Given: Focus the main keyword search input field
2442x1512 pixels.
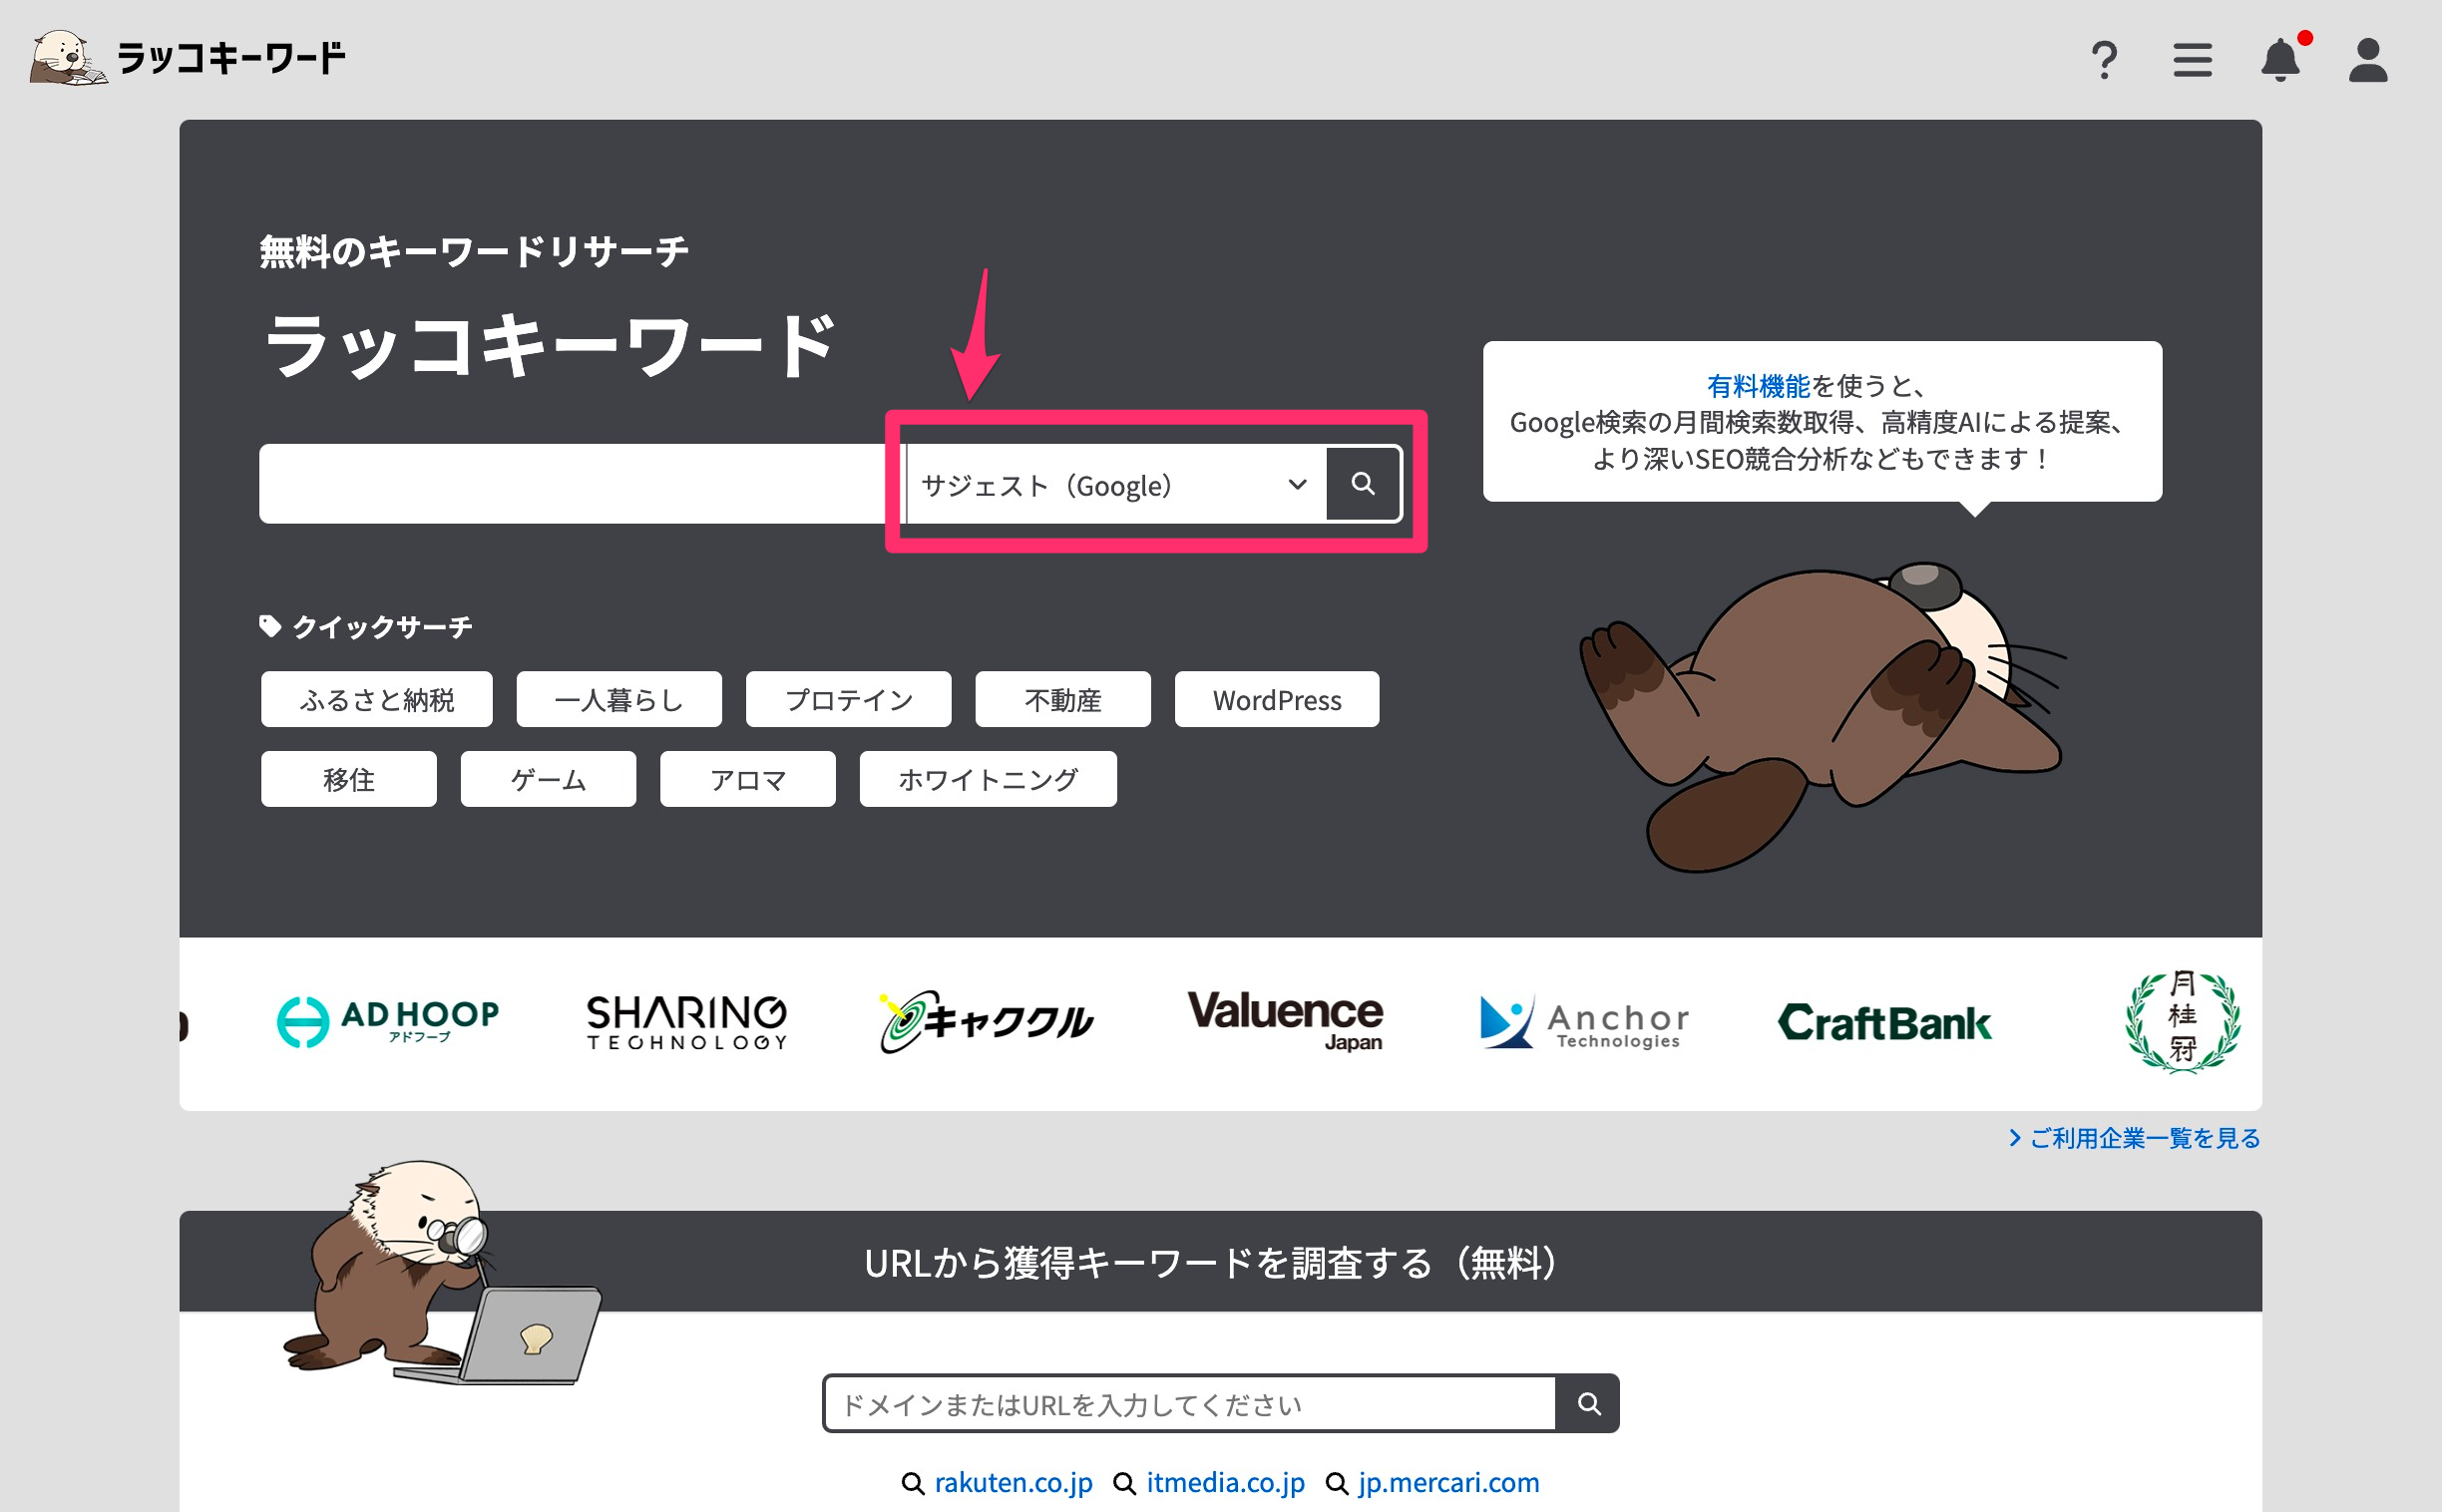Looking at the screenshot, I should pos(581,484).
